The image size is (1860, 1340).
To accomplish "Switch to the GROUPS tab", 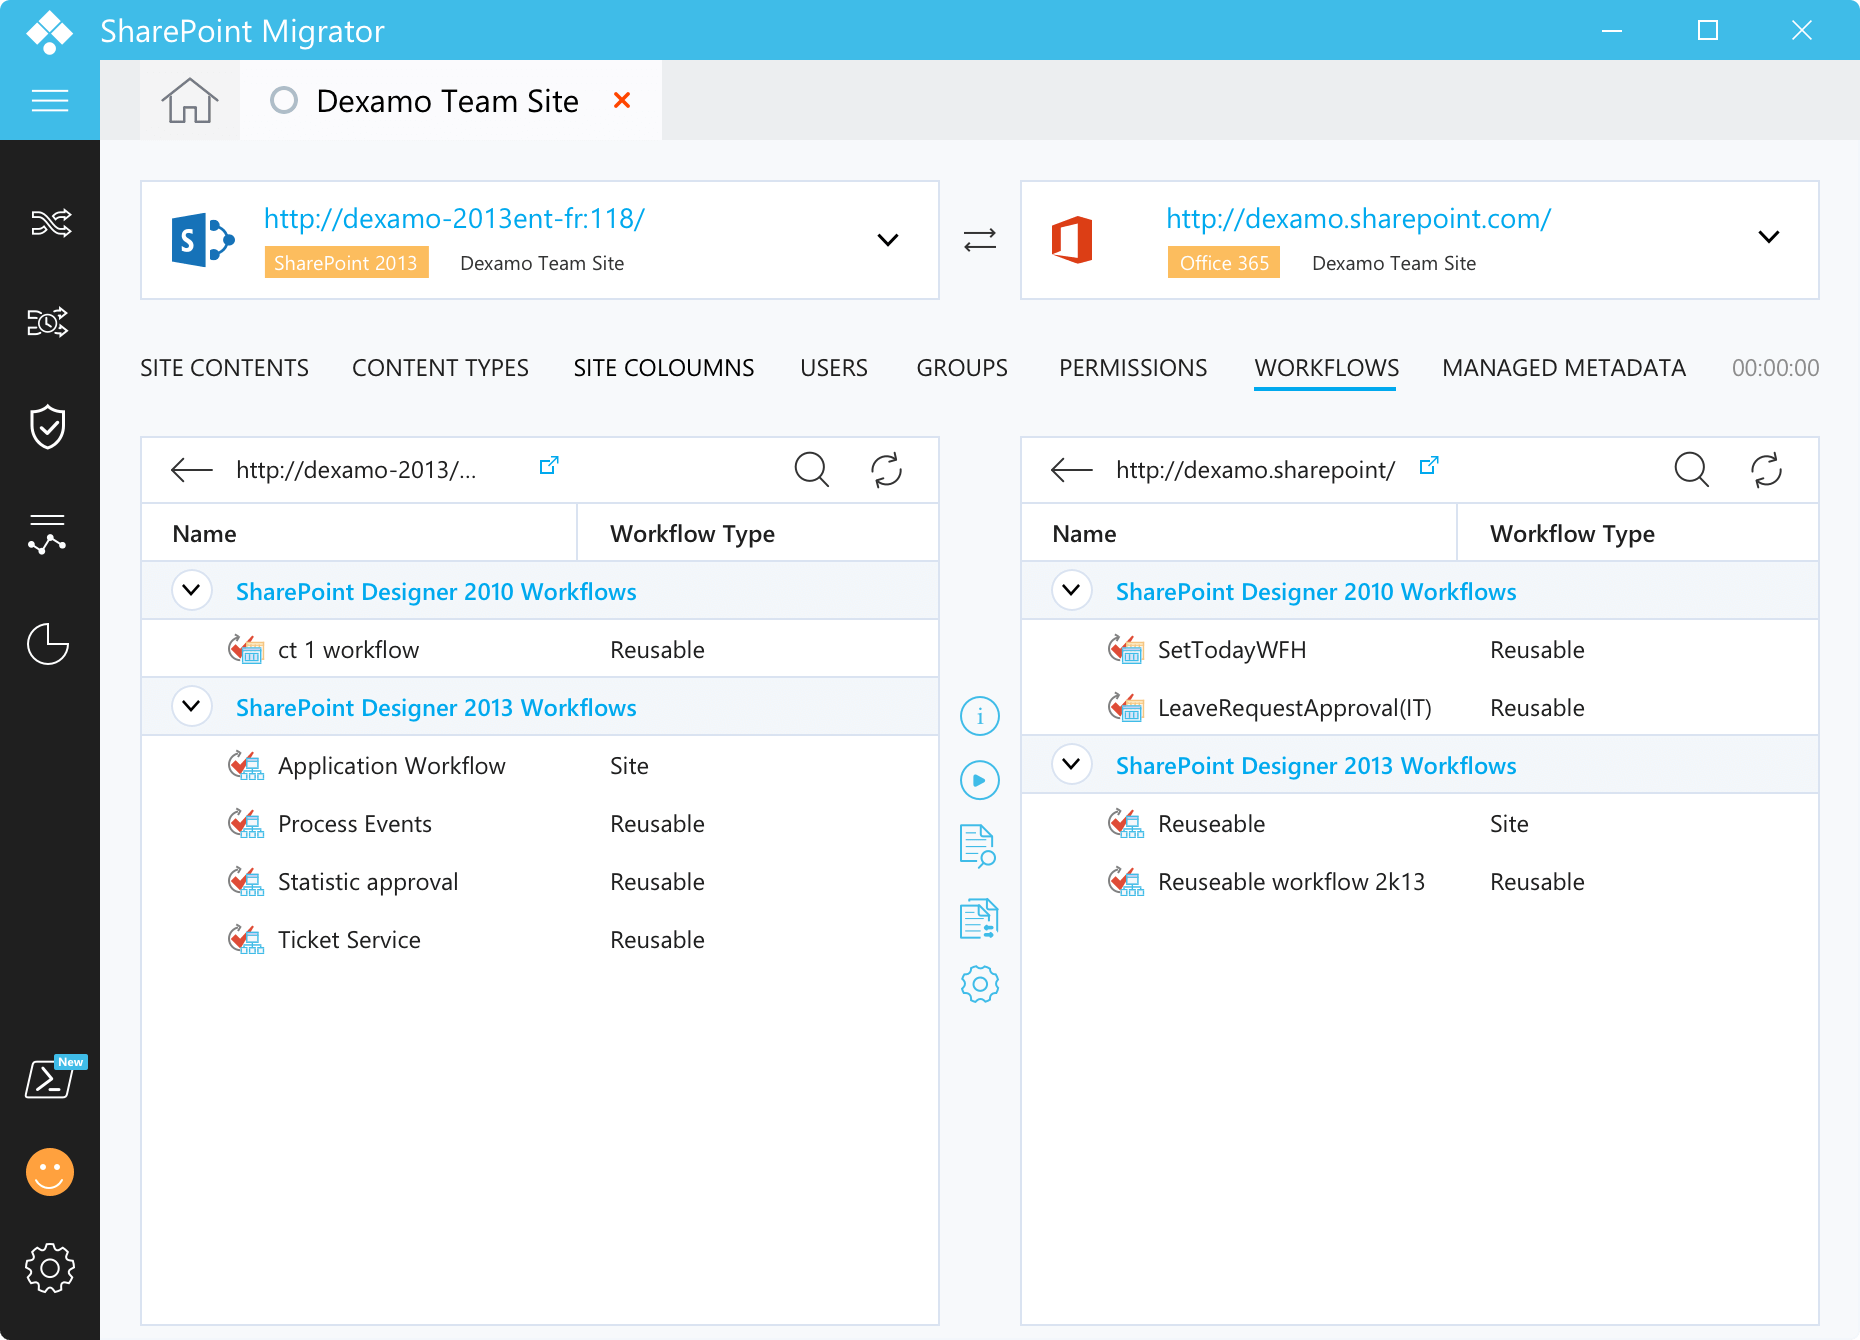I will click(962, 368).
